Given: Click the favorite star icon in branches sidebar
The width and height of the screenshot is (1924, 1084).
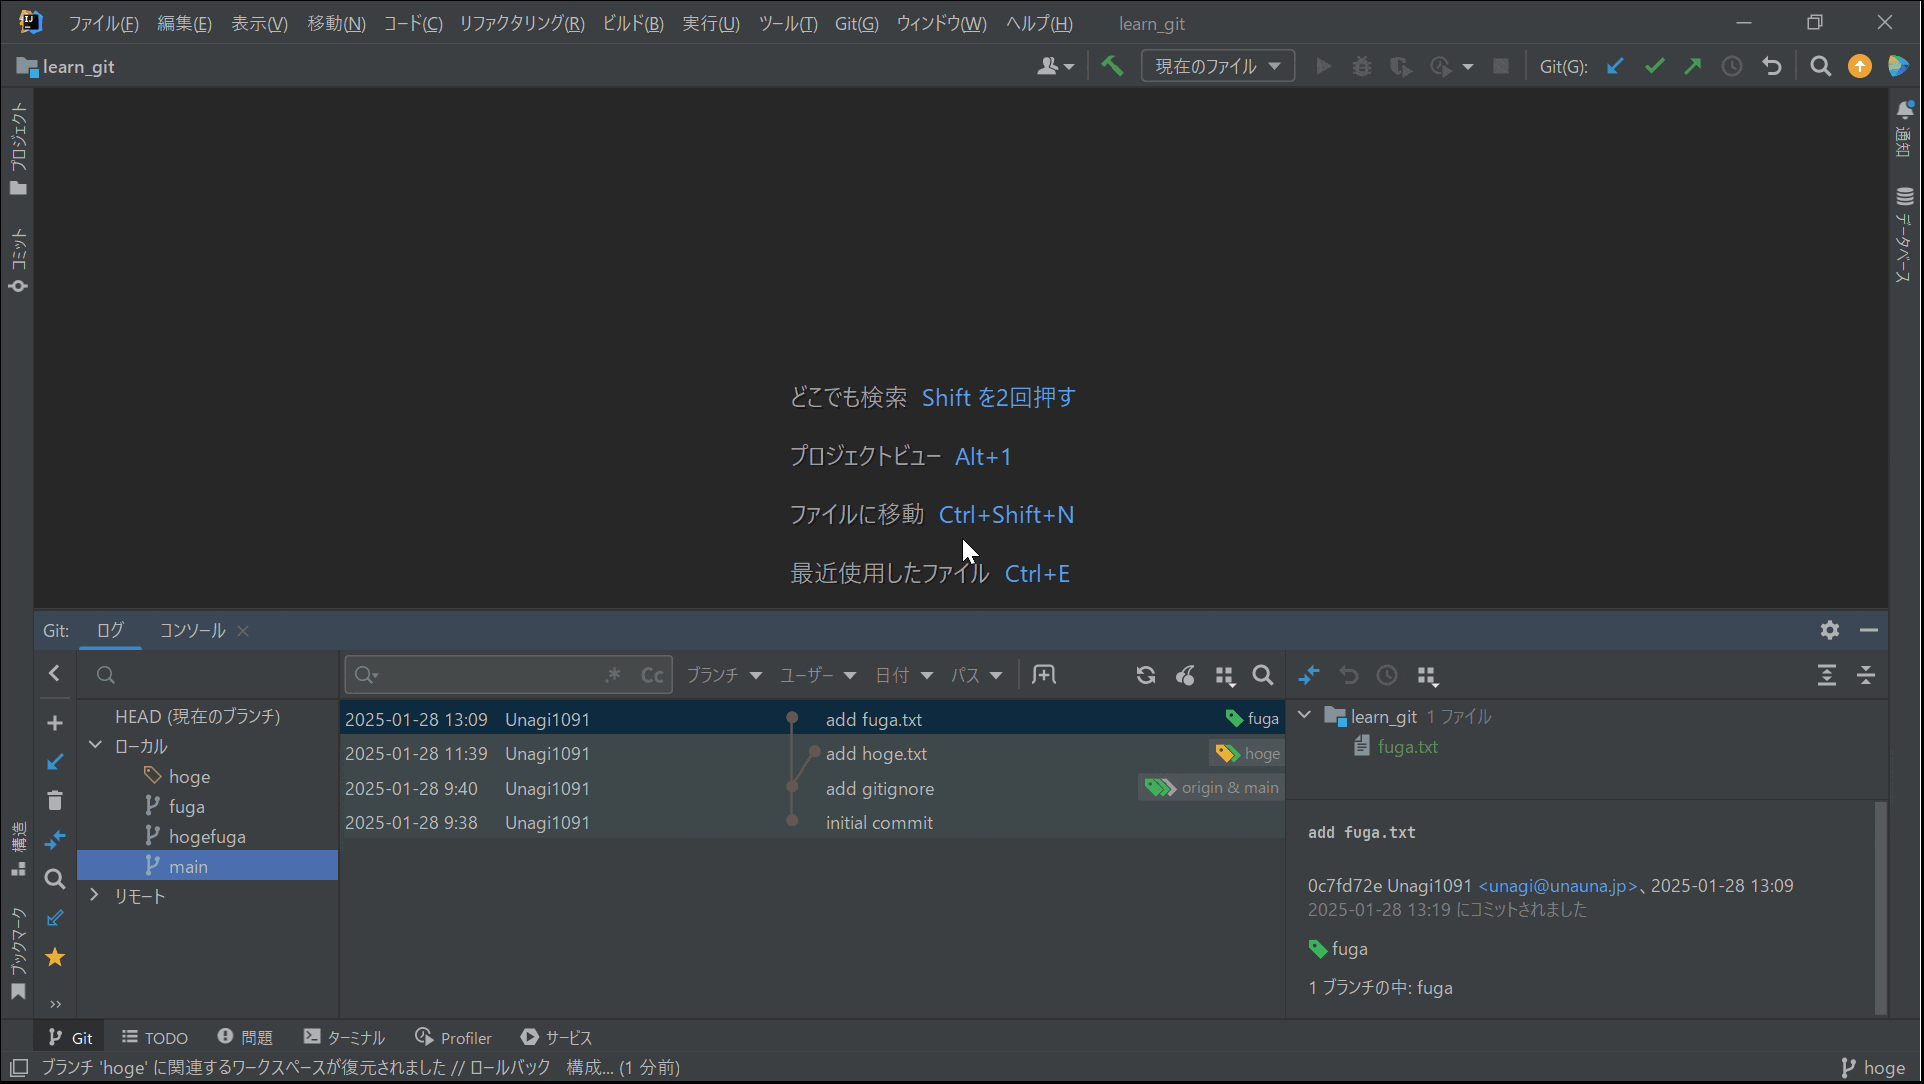Looking at the screenshot, I should click(55, 957).
